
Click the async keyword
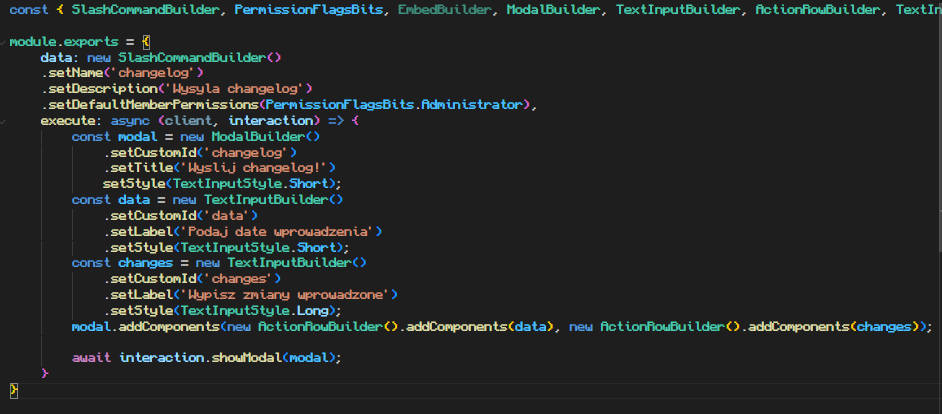(130, 120)
